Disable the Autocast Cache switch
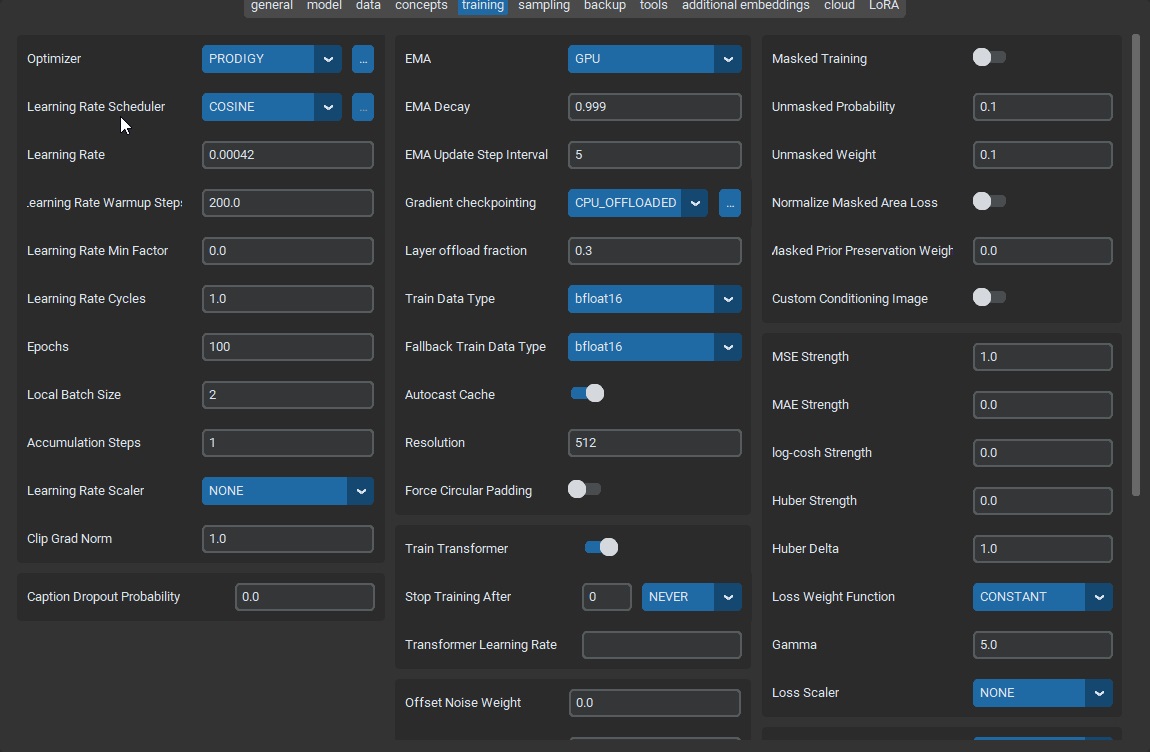This screenshot has width=1150, height=752. pos(587,393)
